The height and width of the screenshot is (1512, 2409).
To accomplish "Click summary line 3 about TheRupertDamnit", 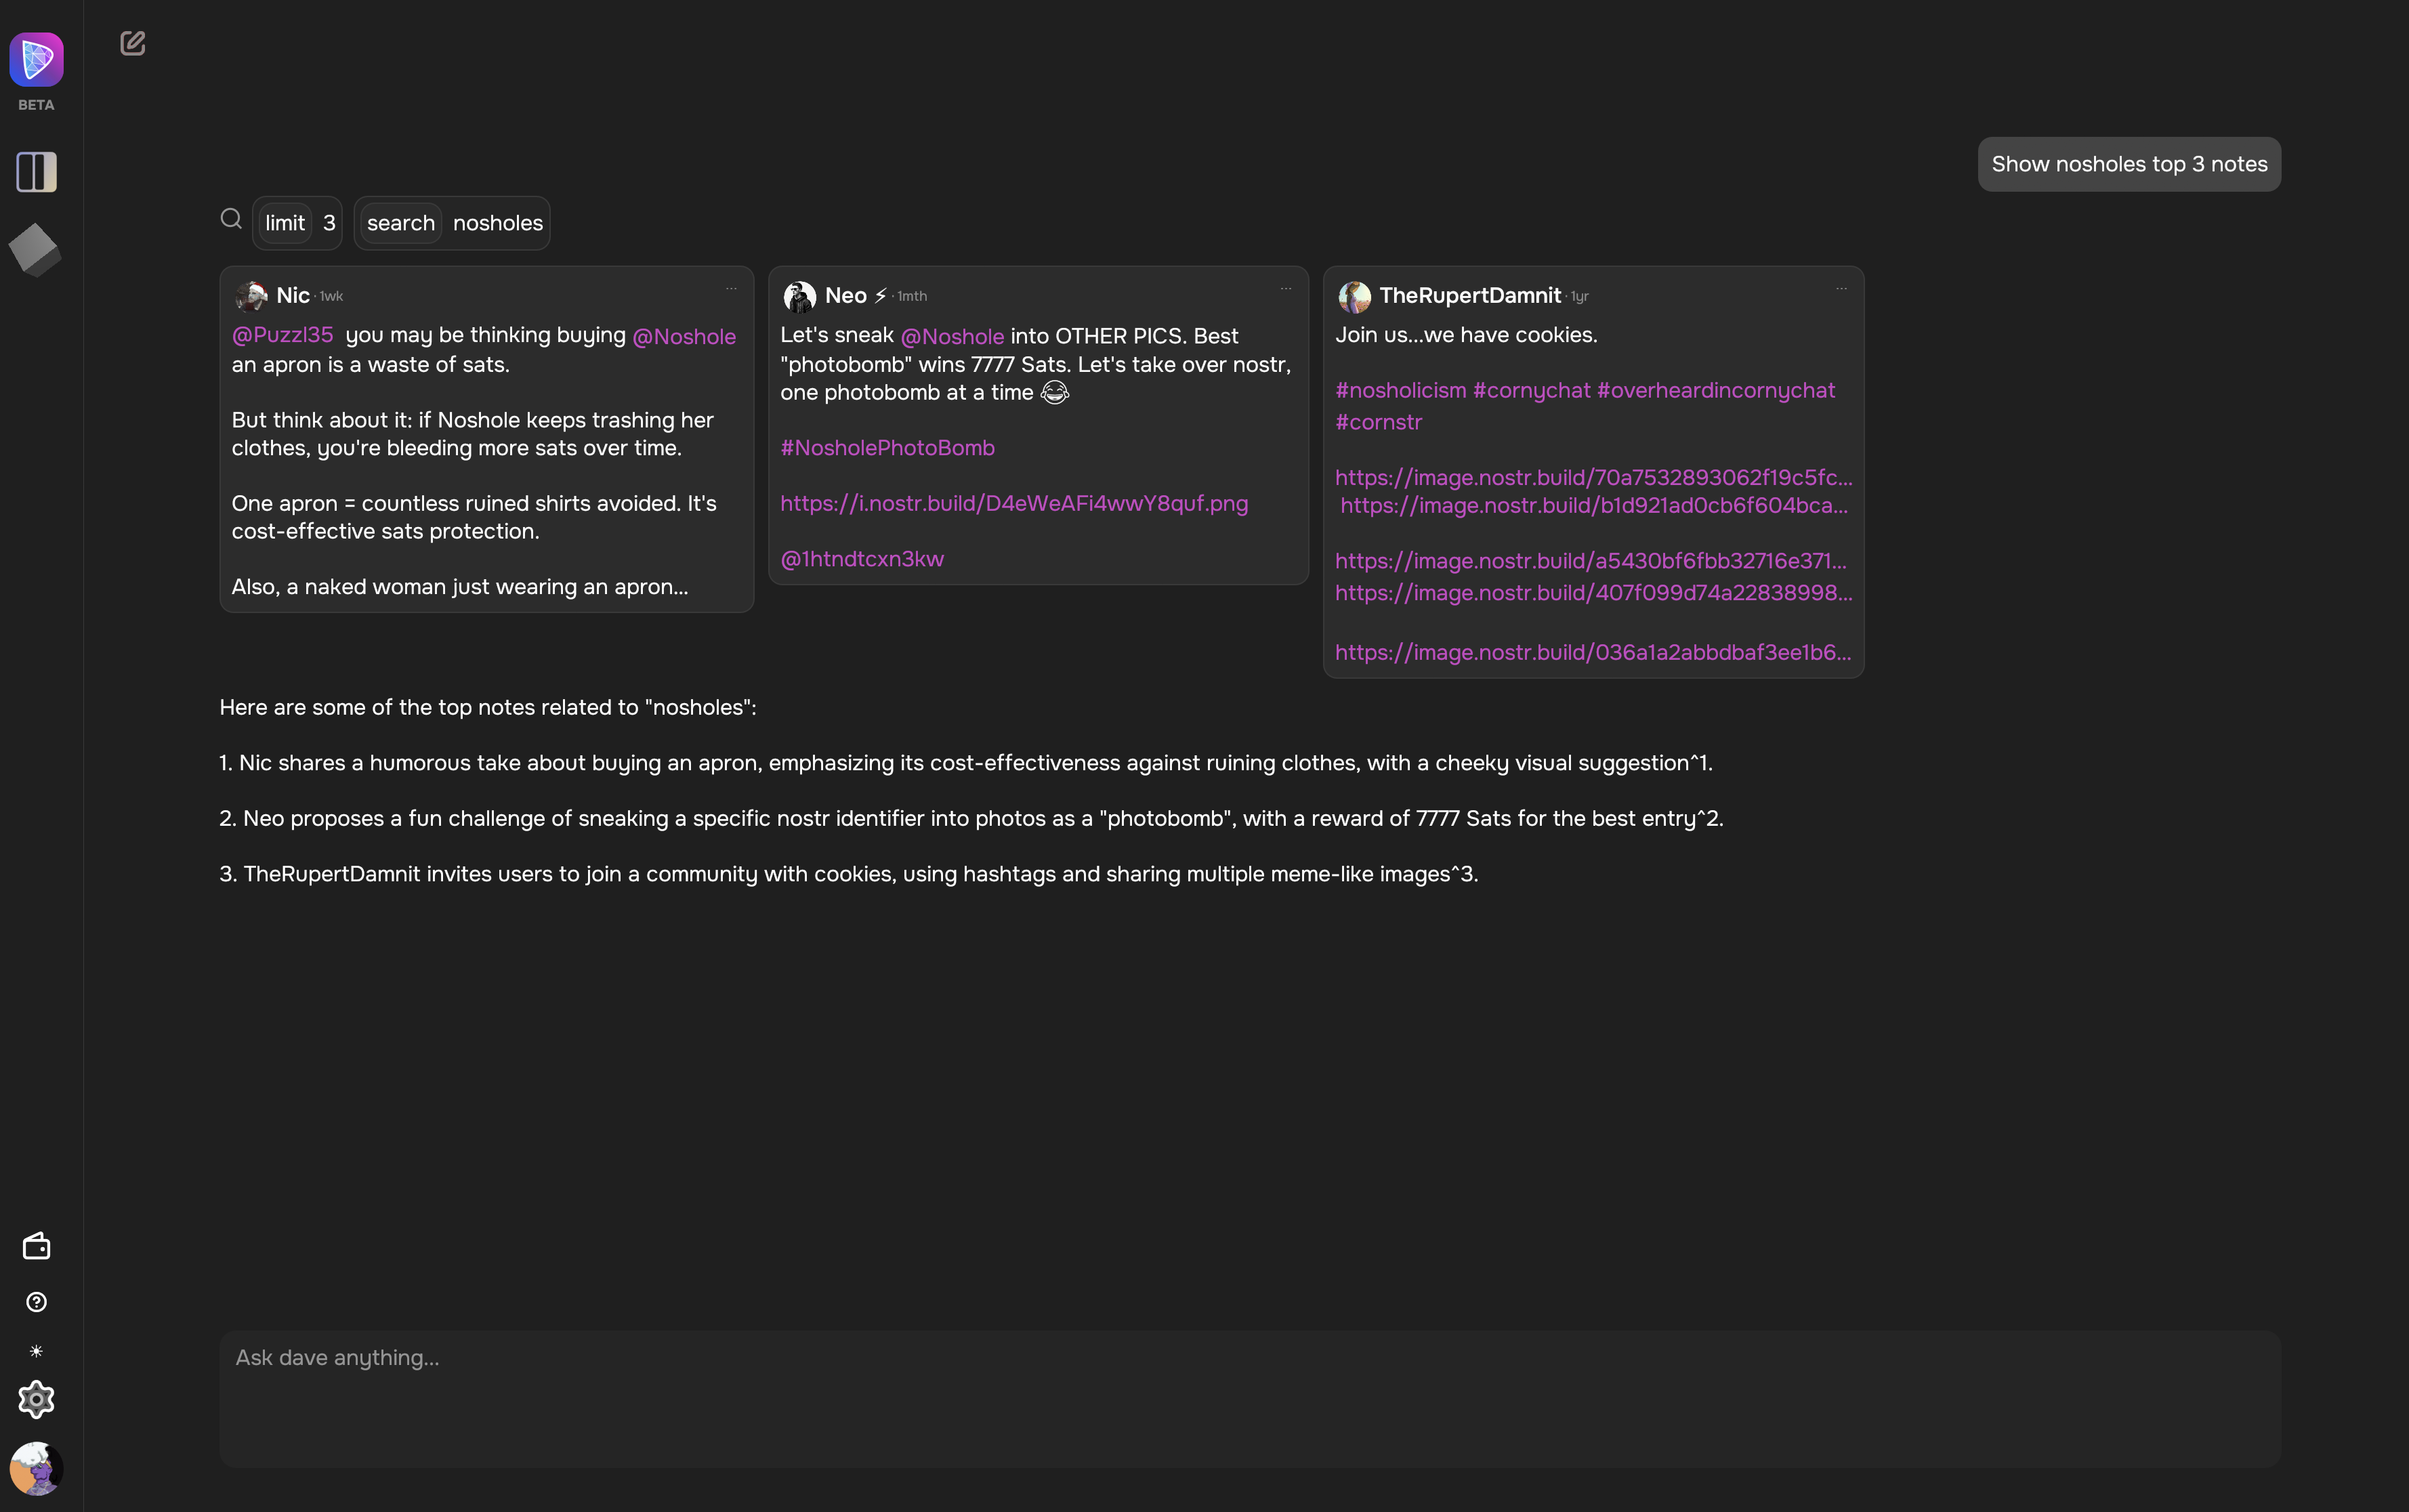I will click(849, 874).
